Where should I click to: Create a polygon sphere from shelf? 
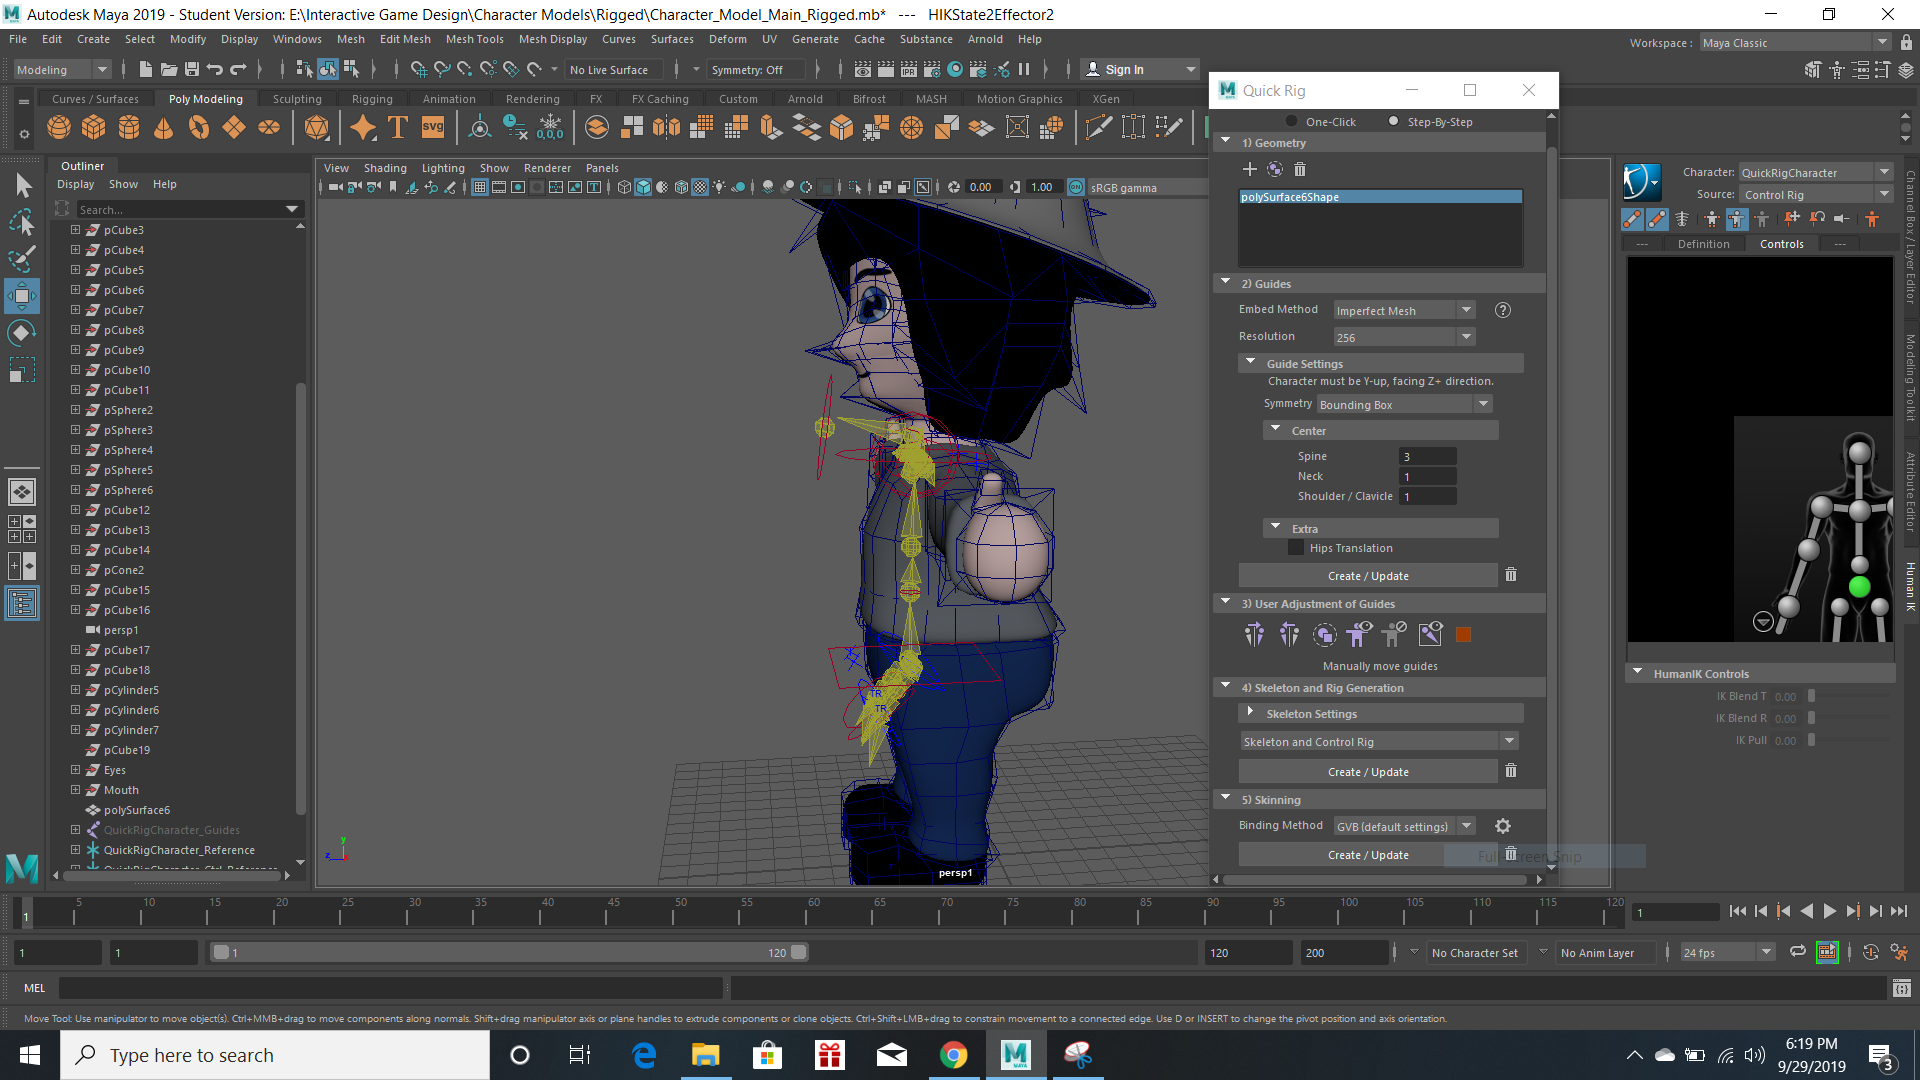pyautogui.click(x=59, y=127)
